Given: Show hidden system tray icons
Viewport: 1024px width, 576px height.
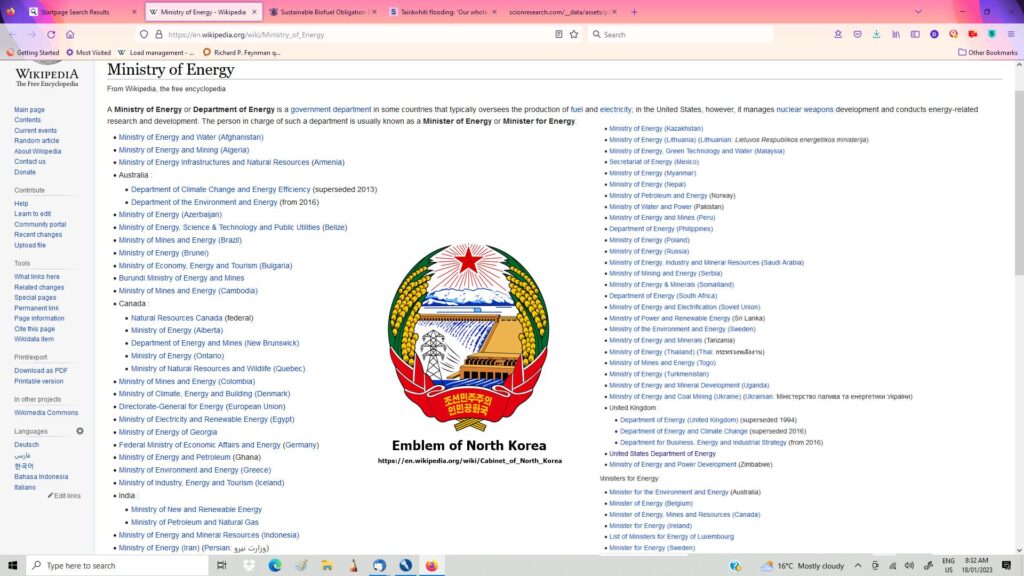Looking at the screenshot, I should tap(857, 565).
